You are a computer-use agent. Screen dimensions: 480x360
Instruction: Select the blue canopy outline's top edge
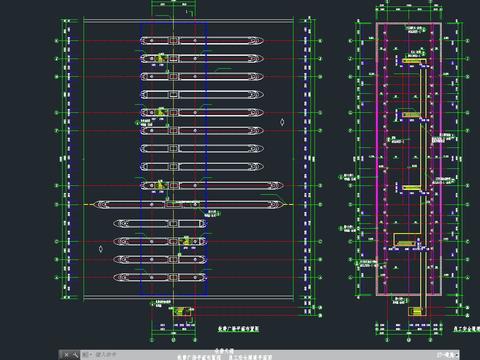tap(174, 23)
